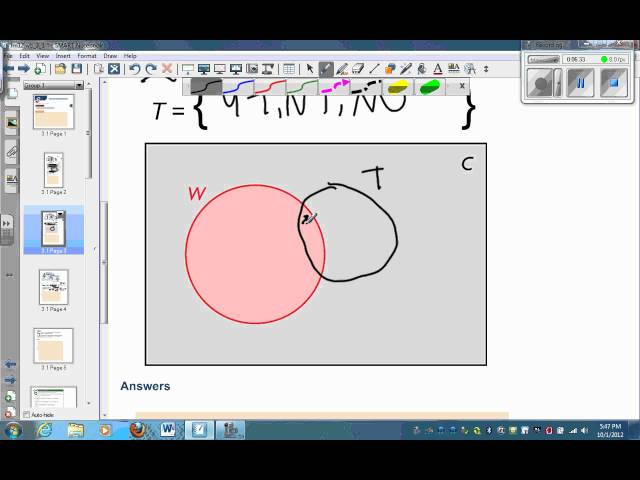The image size is (640, 480).
Task: Open the screen capture toolbar icon
Action: tap(252, 69)
